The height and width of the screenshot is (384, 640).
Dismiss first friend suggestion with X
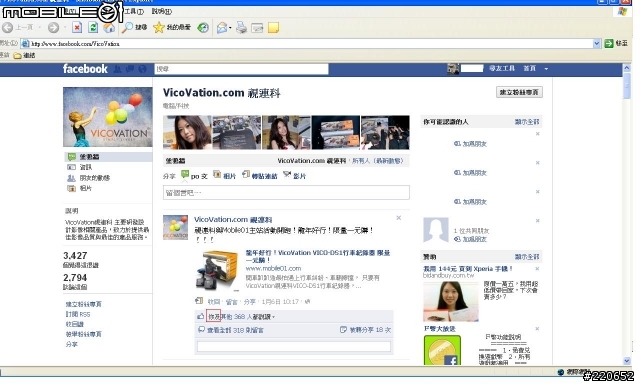coord(538,134)
